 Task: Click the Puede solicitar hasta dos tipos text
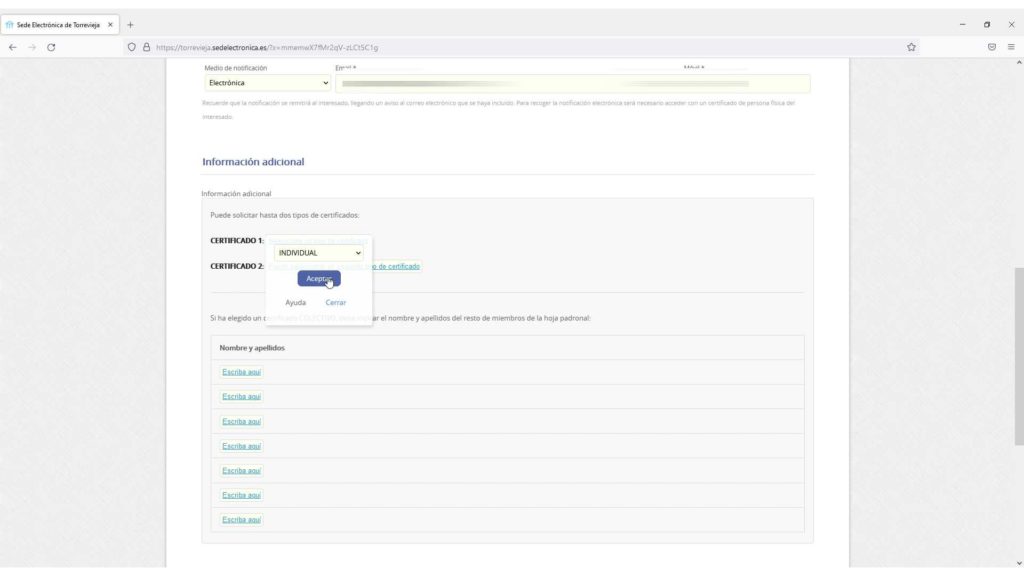click(x=285, y=215)
